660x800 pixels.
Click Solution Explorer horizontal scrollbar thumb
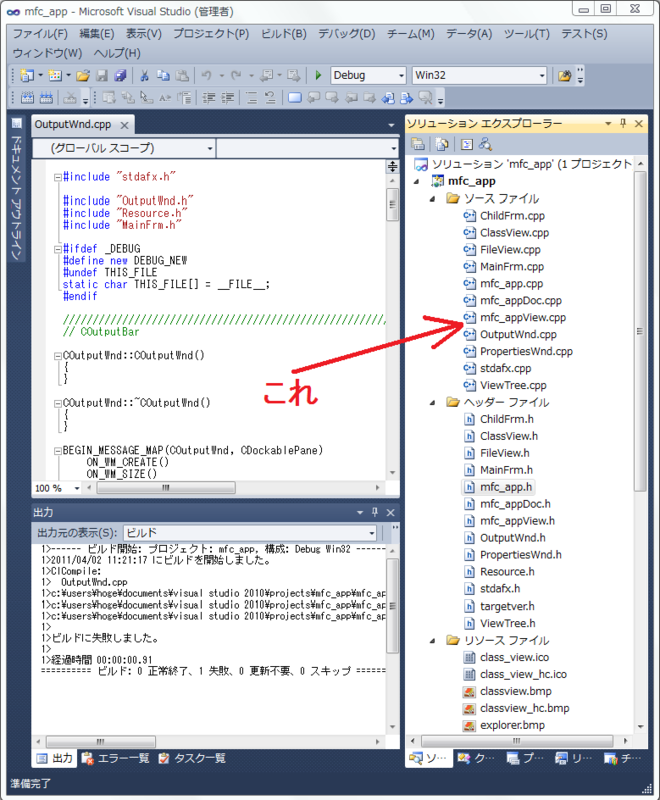[517, 740]
